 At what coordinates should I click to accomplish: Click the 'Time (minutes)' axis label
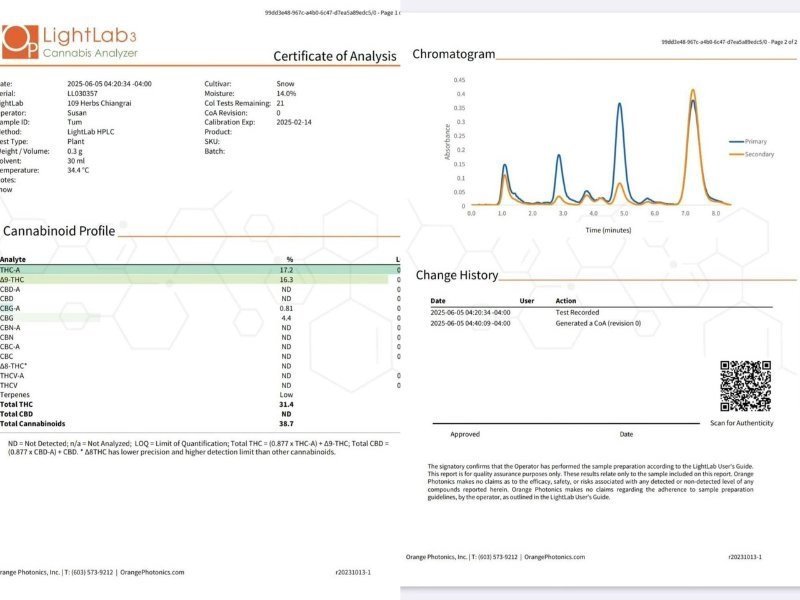point(608,230)
